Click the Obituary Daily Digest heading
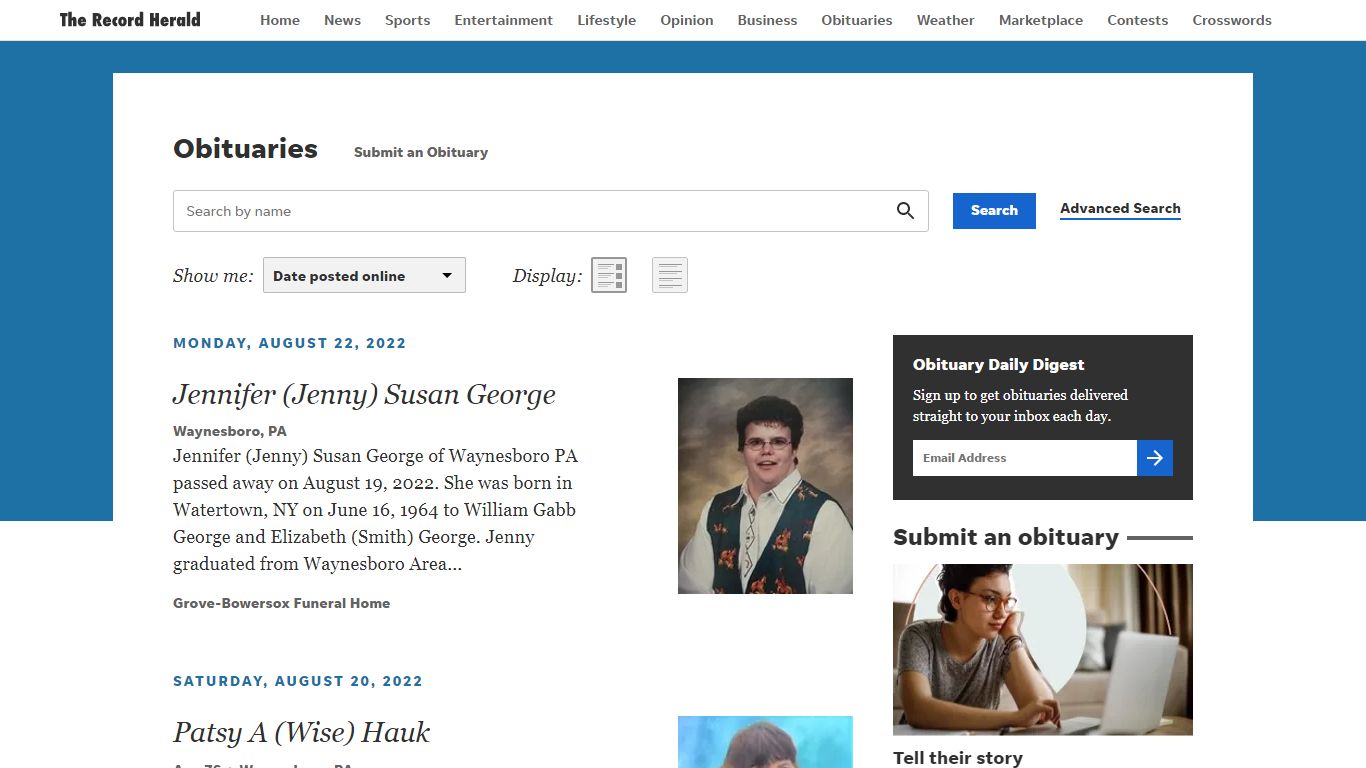This screenshot has height=768, width=1366. pyautogui.click(x=998, y=365)
